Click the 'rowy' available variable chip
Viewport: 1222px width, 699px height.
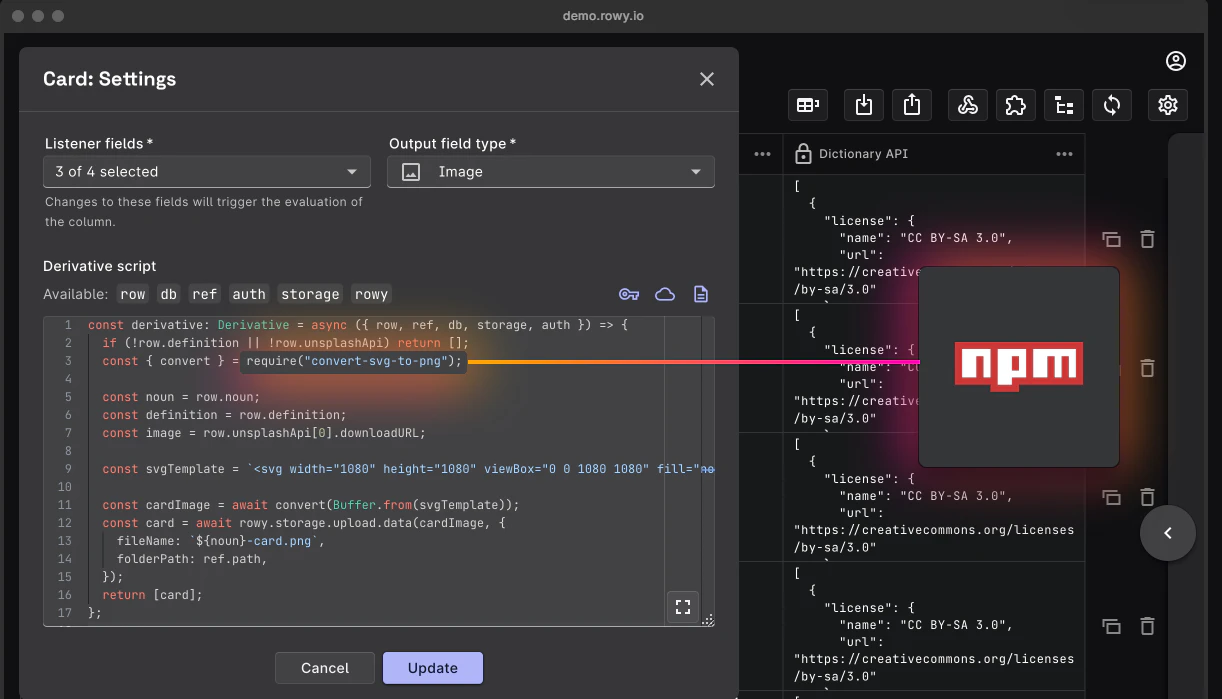tap(371, 294)
